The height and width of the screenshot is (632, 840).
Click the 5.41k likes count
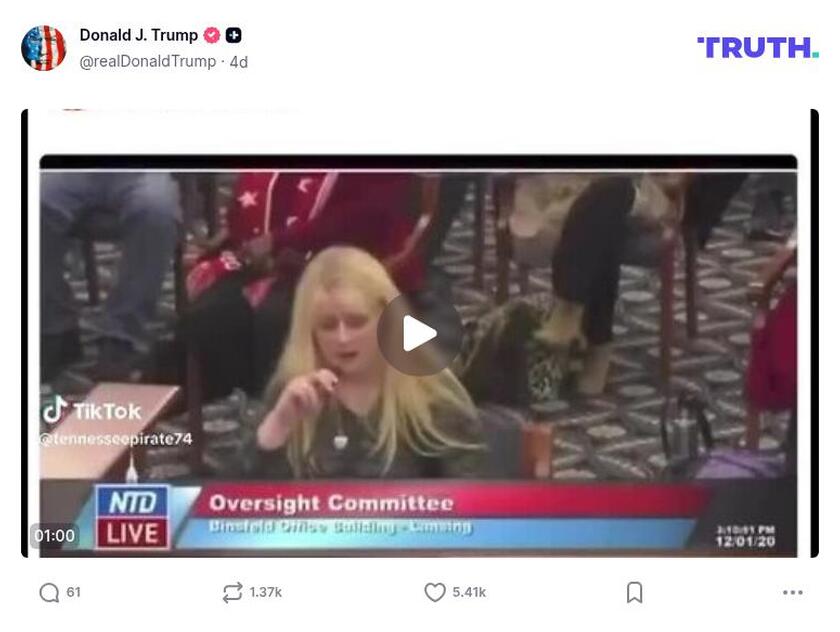click(x=469, y=592)
